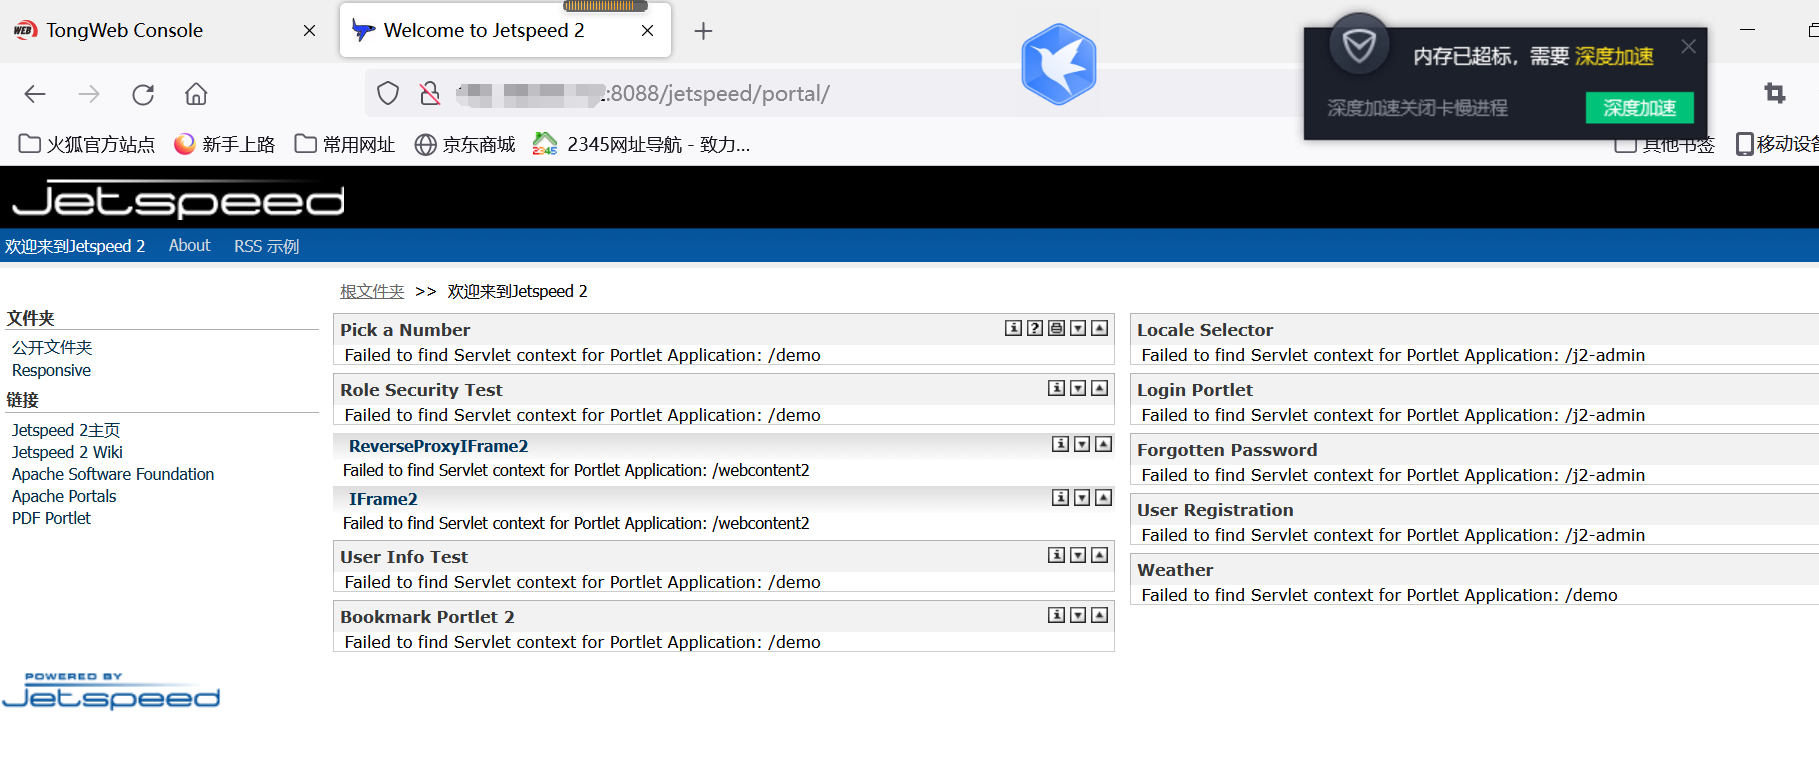Maximize the User Info Test portlet
The height and width of the screenshot is (770, 1819).
(x=1100, y=555)
